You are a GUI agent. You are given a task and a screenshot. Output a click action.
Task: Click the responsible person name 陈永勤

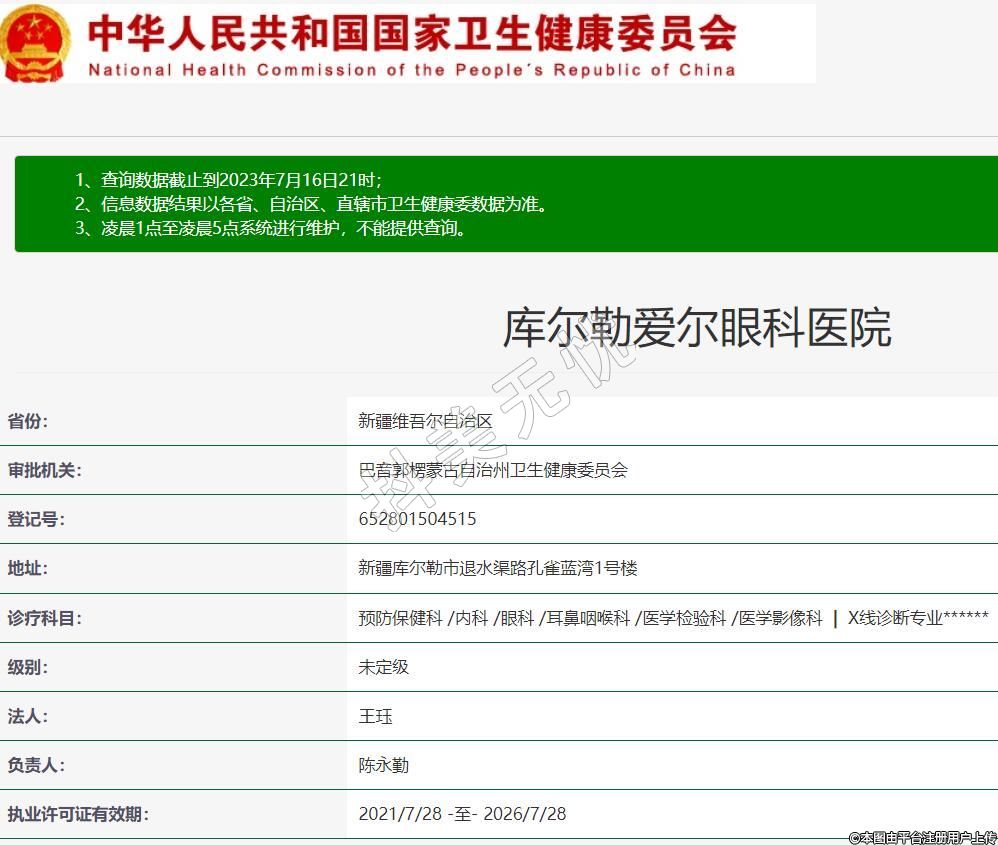point(384,765)
